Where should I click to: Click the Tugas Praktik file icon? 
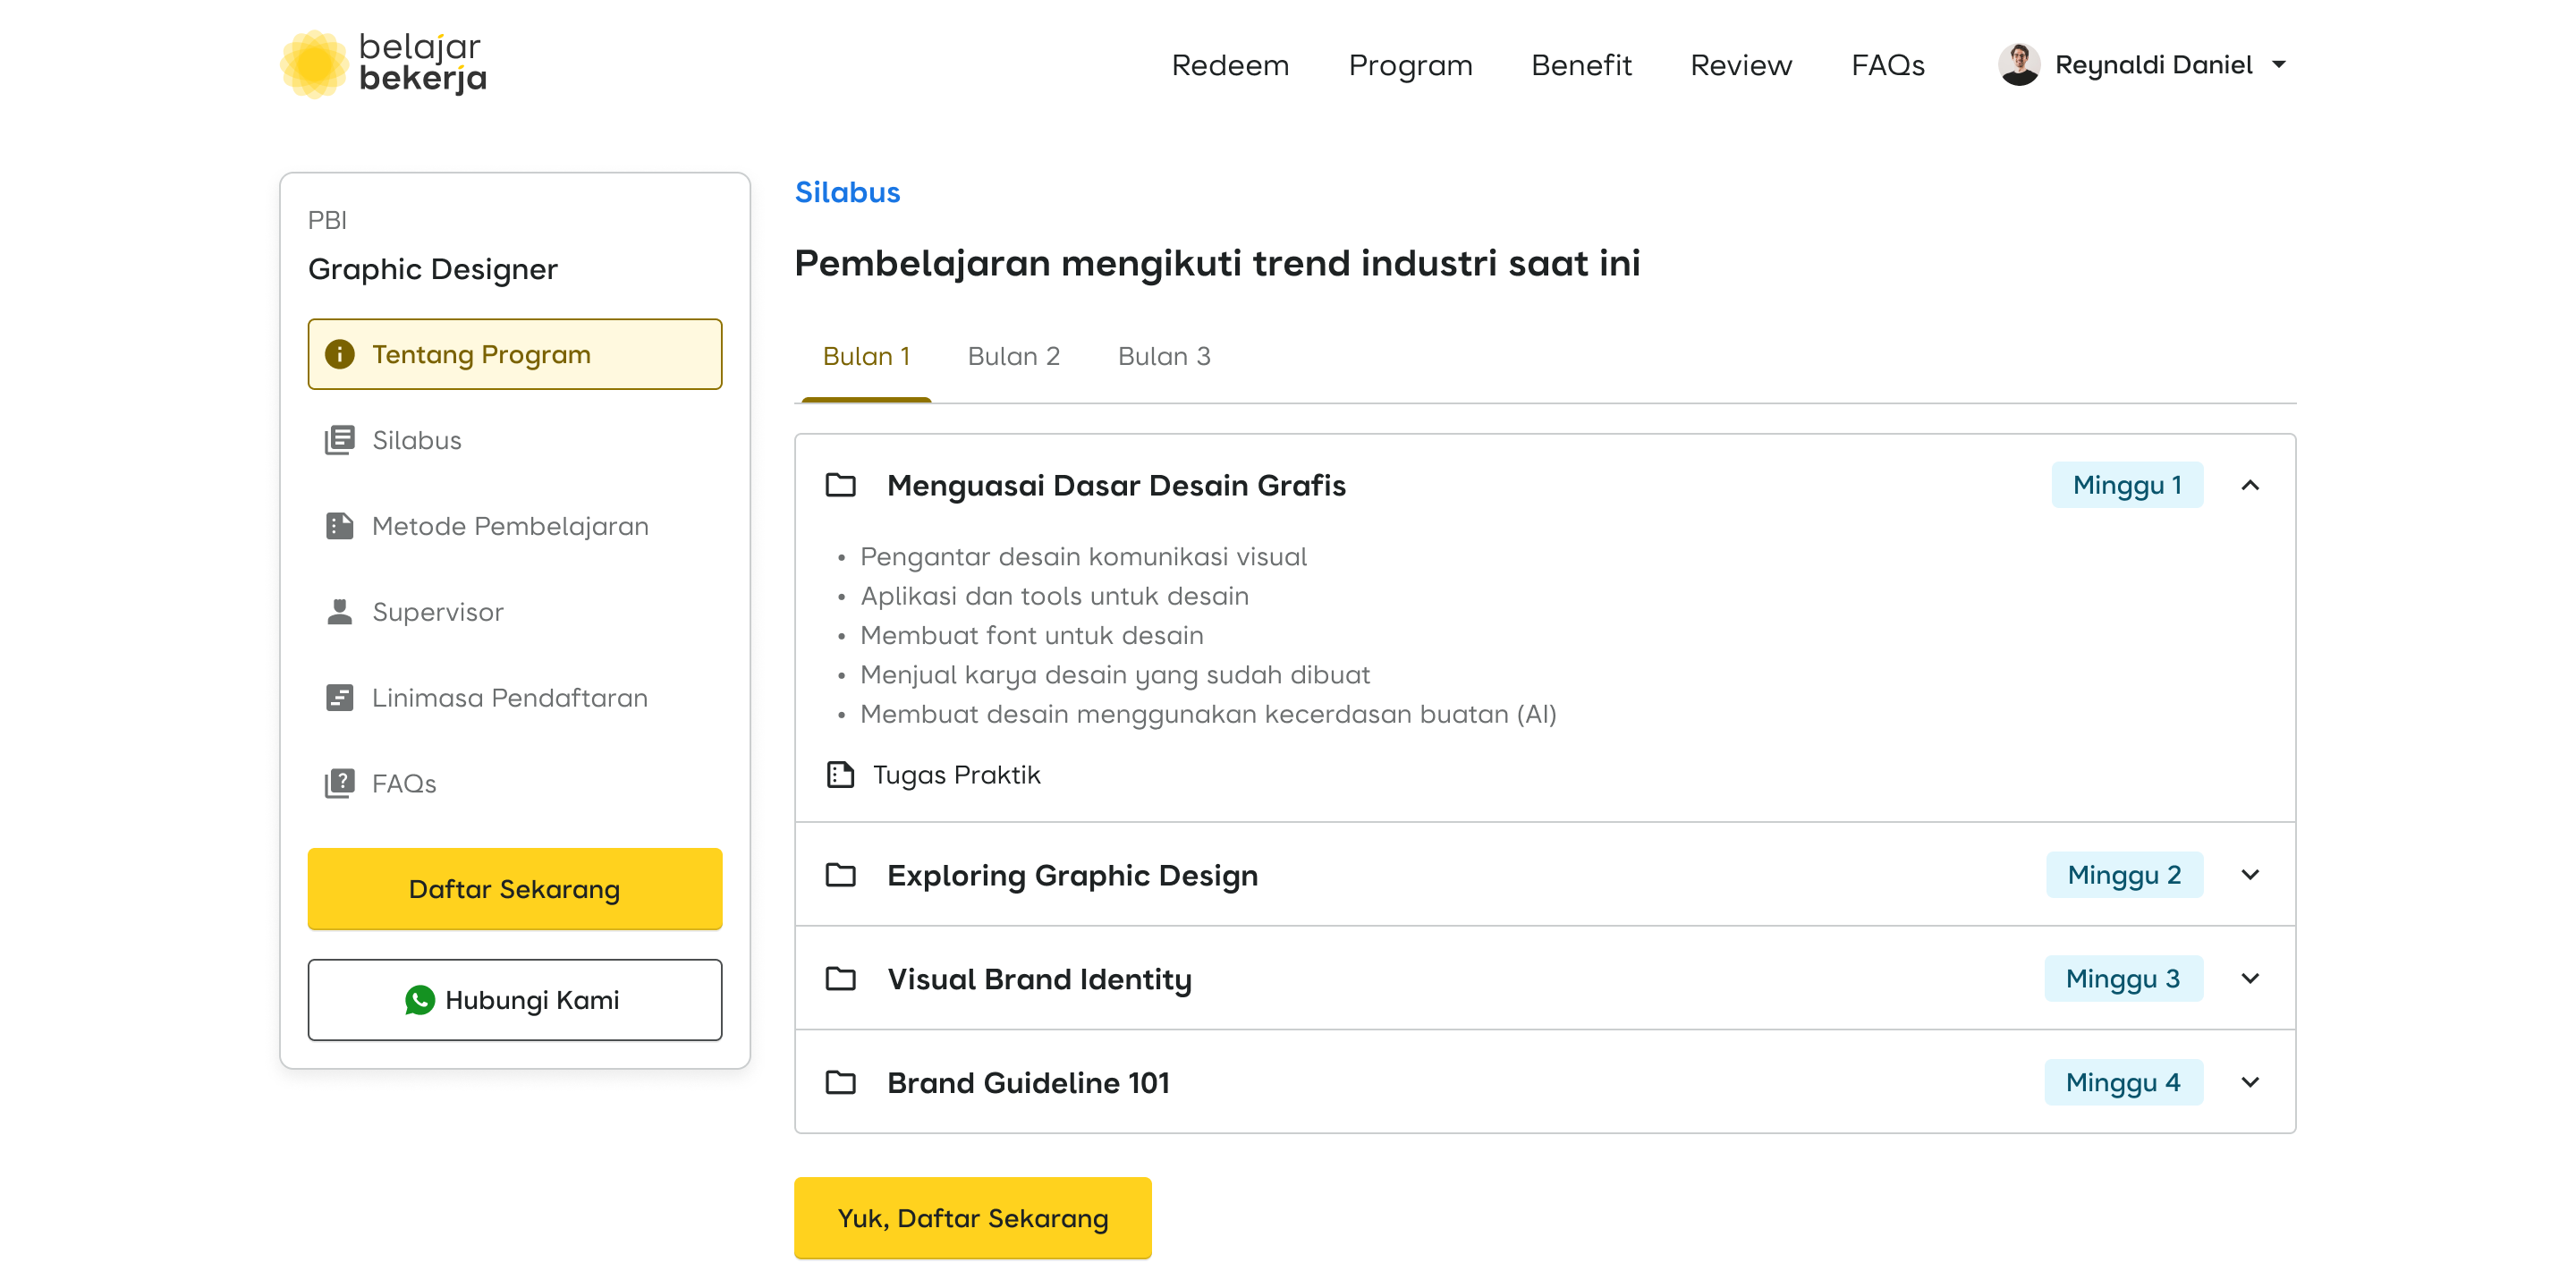coord(840,775)
